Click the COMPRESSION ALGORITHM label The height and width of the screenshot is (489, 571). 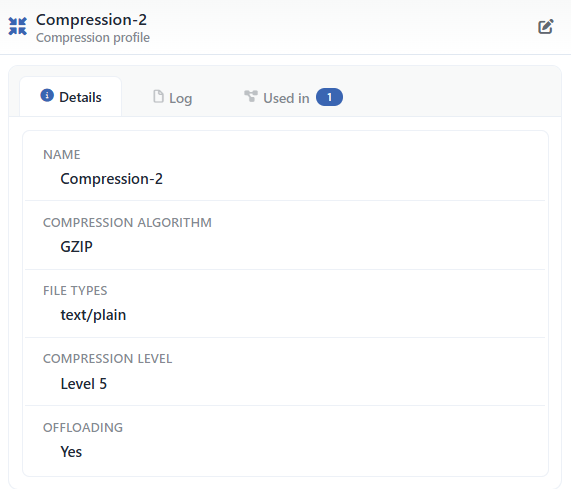pos(127,222)
